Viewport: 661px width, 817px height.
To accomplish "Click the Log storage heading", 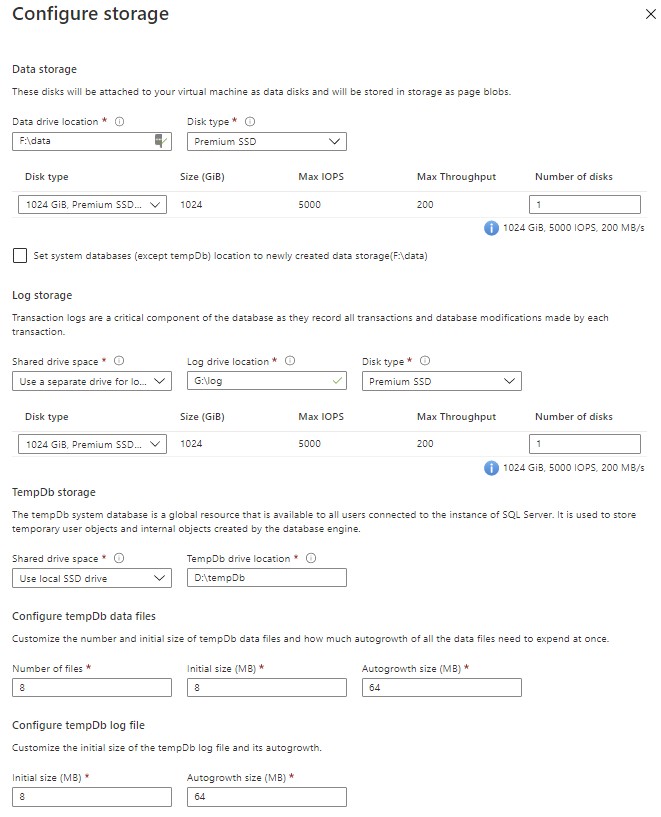I will 42,295.
